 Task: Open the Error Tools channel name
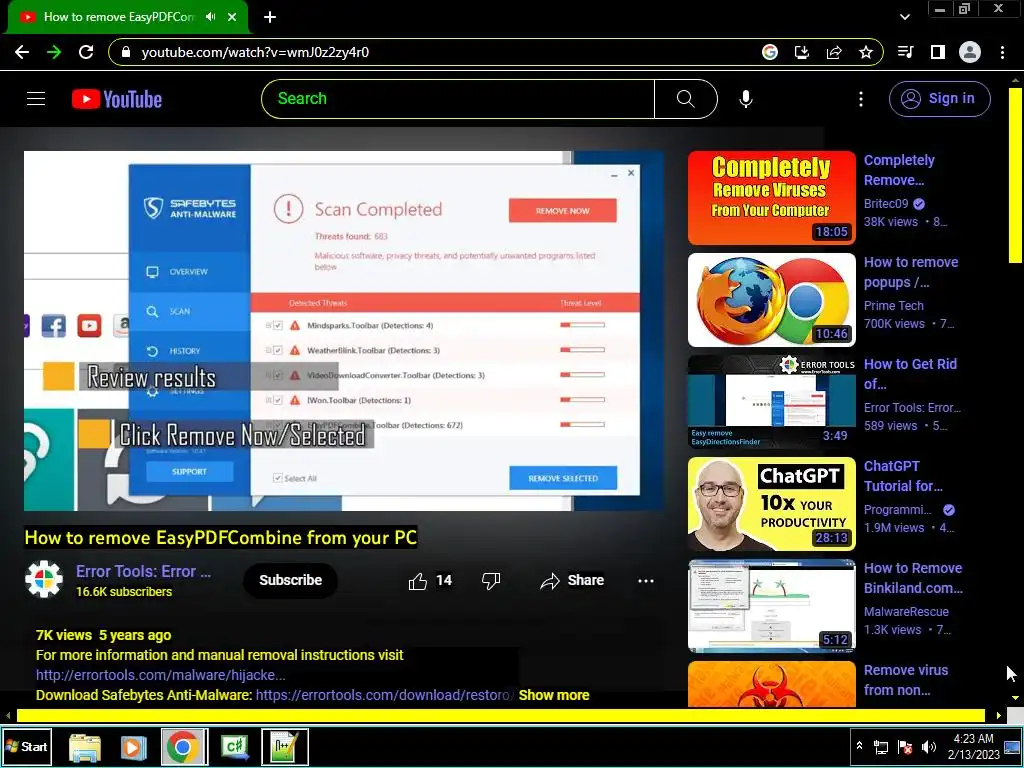point(144,571)
